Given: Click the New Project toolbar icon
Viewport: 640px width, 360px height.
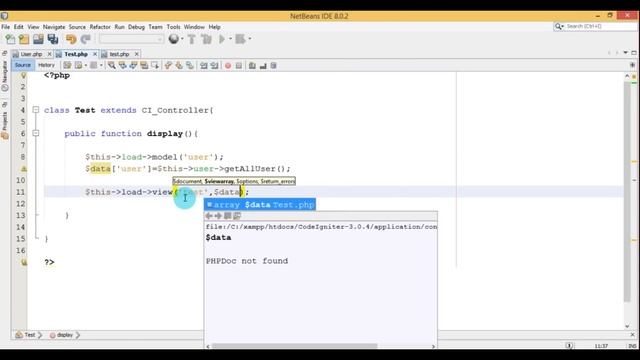Looking at the screenshot, I should coord(24,39).
